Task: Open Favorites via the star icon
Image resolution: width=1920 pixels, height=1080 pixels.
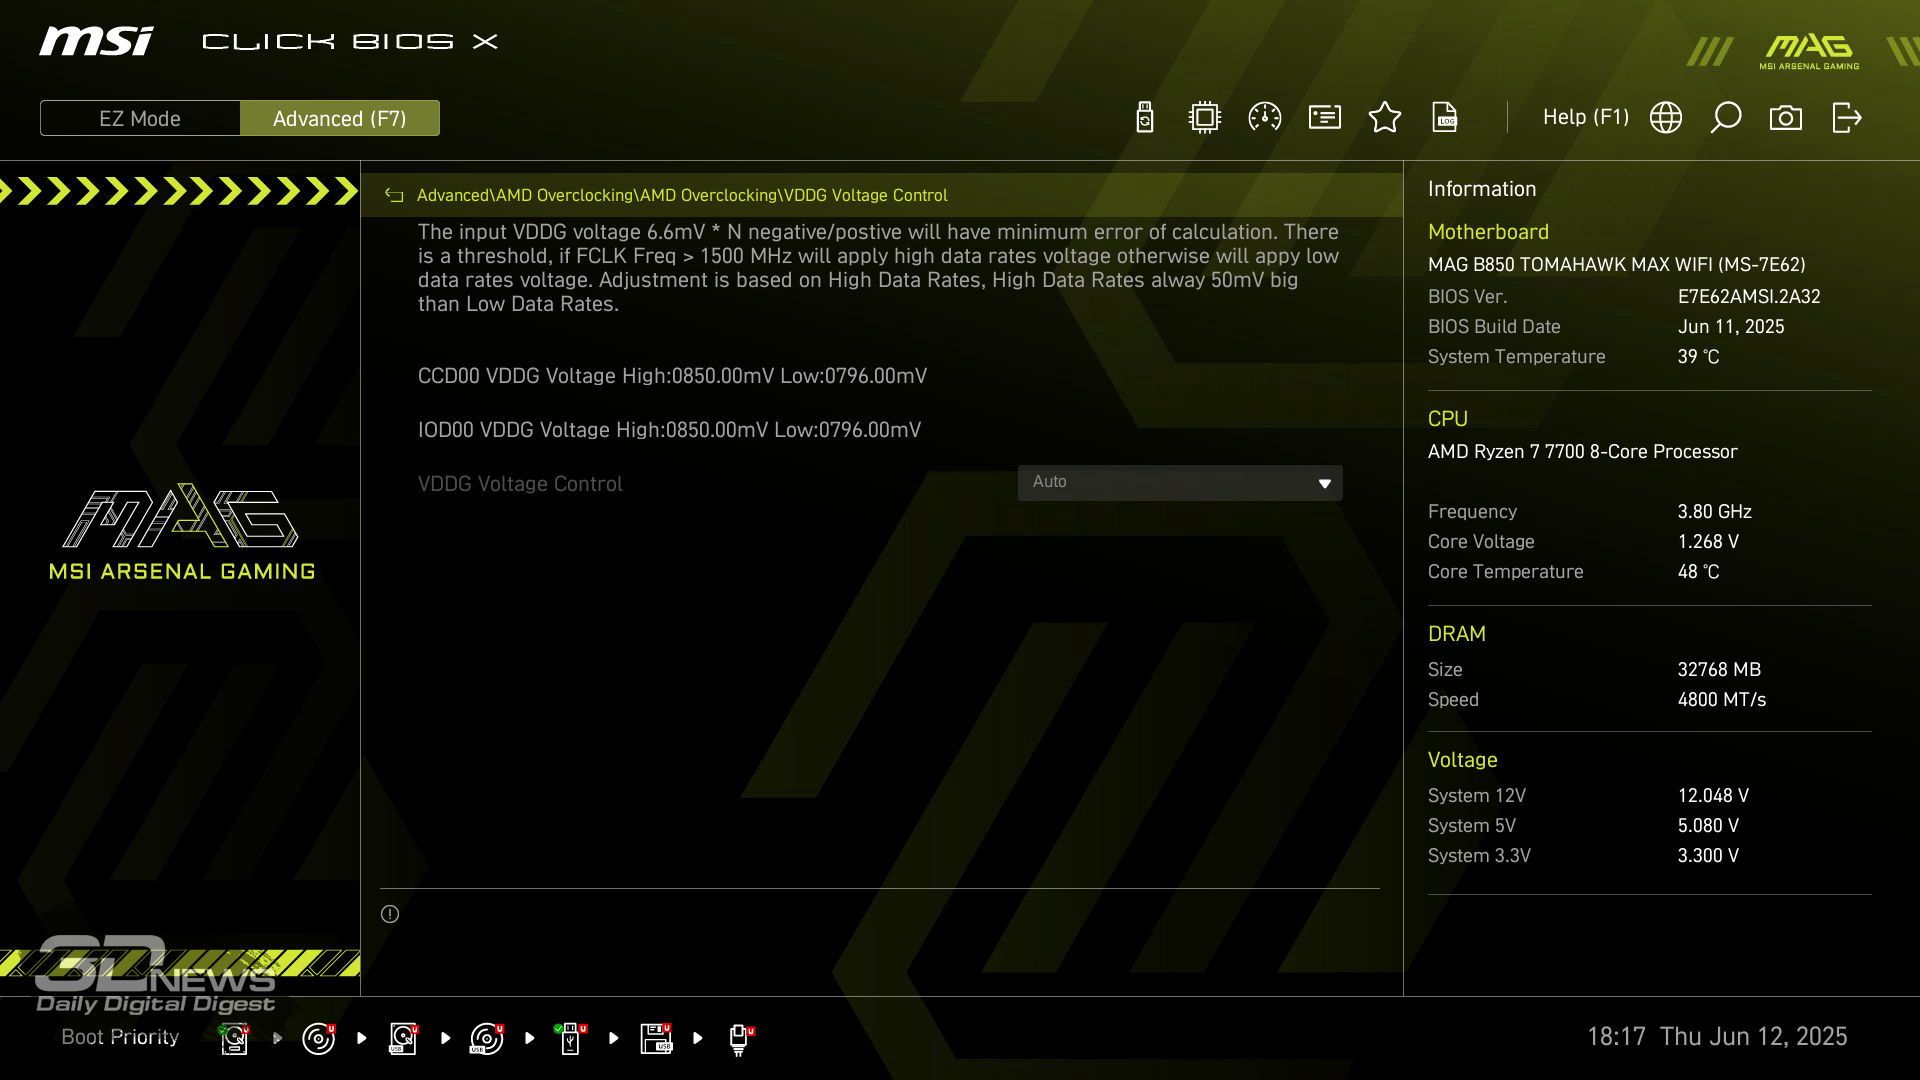Action: click(x=1385, y=117)
